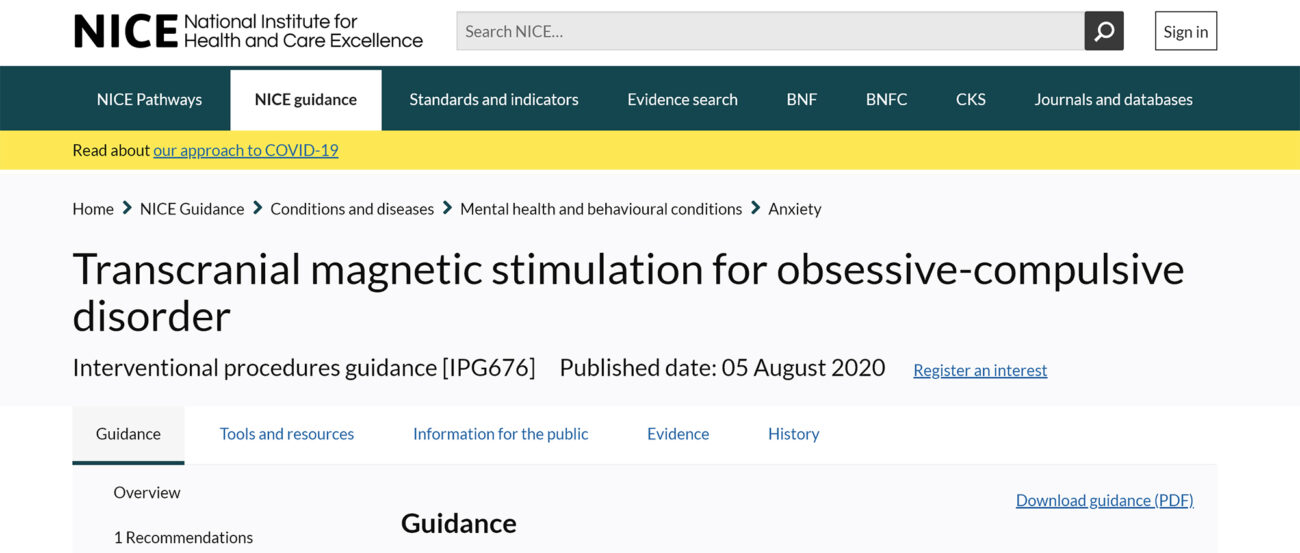The image size is (1300, 553).
Task: Go to Conditions and diseases breadcrumb
Action: 352,209
